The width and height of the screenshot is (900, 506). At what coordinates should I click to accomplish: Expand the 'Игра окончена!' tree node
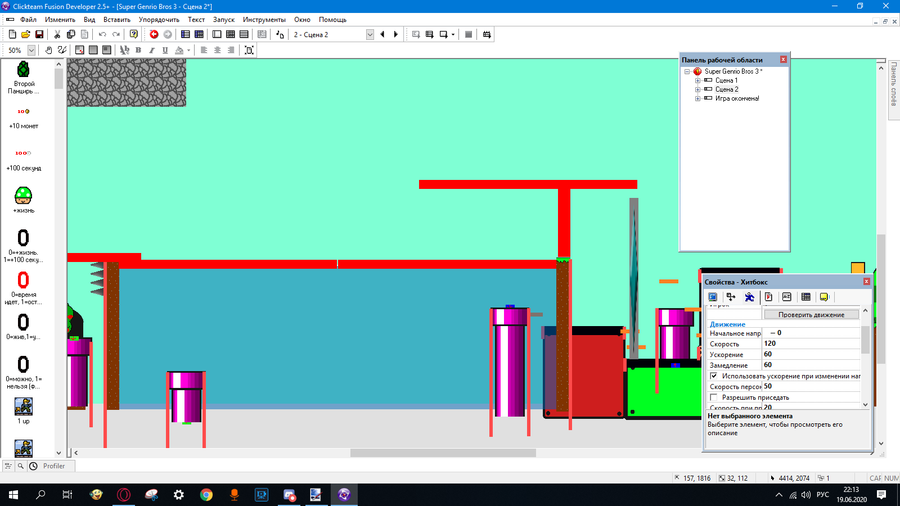coord(698,99)
